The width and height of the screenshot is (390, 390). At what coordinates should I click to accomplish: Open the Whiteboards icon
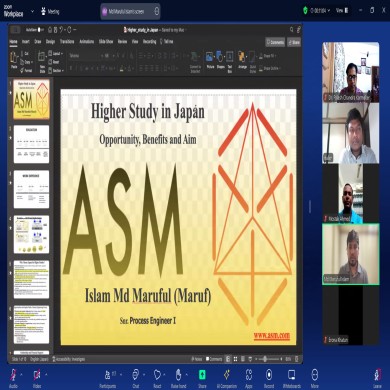pos(292,375)
